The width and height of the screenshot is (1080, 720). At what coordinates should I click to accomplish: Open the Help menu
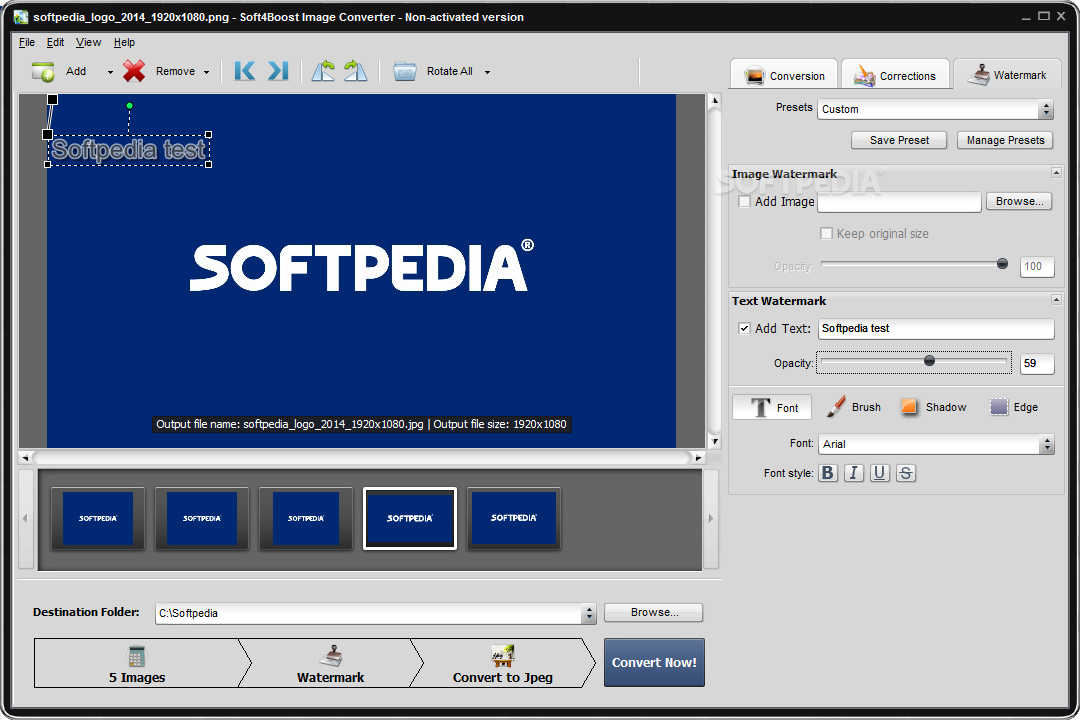[x=125, y=42]
